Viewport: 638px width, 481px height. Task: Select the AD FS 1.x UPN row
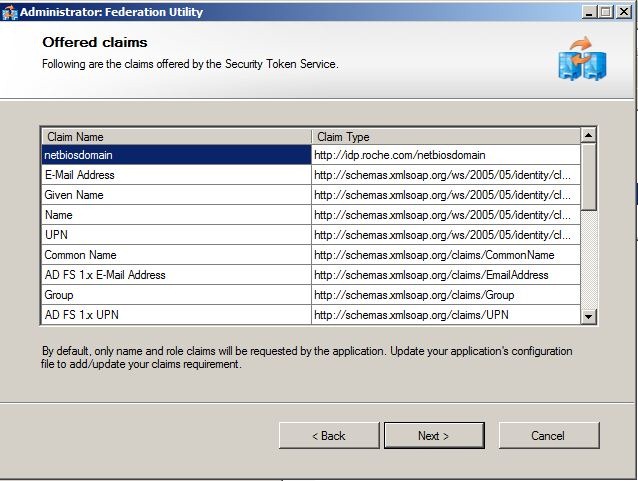175,315
